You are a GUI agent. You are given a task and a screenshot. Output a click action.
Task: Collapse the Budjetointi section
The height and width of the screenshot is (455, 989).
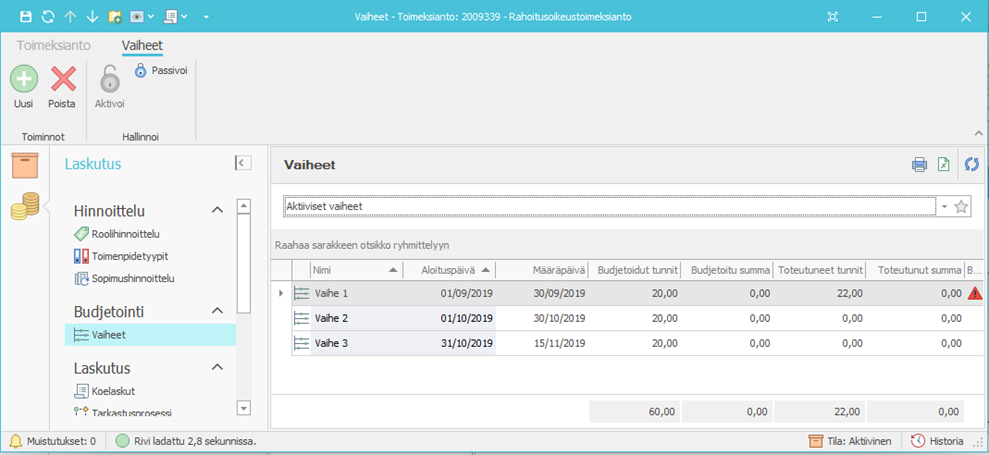click(x=216, y=311)
